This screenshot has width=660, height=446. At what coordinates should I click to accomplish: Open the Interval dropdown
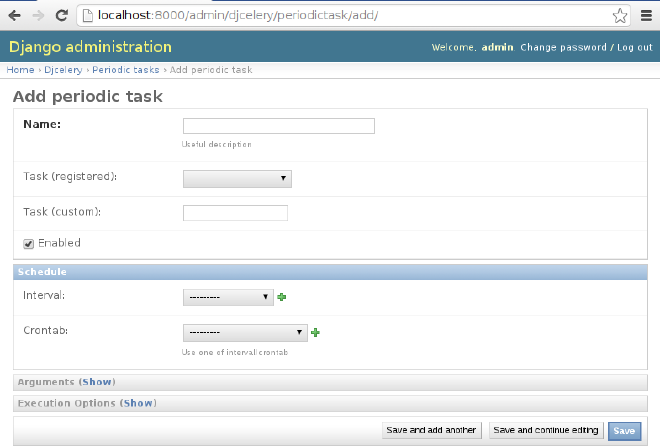pos(228,297)
